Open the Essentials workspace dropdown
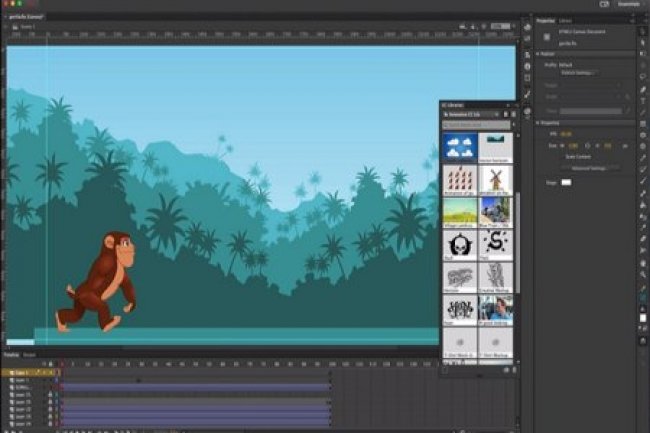Image resolution: width=650 pixels, height=433 pixels. [x=626, y=4]
